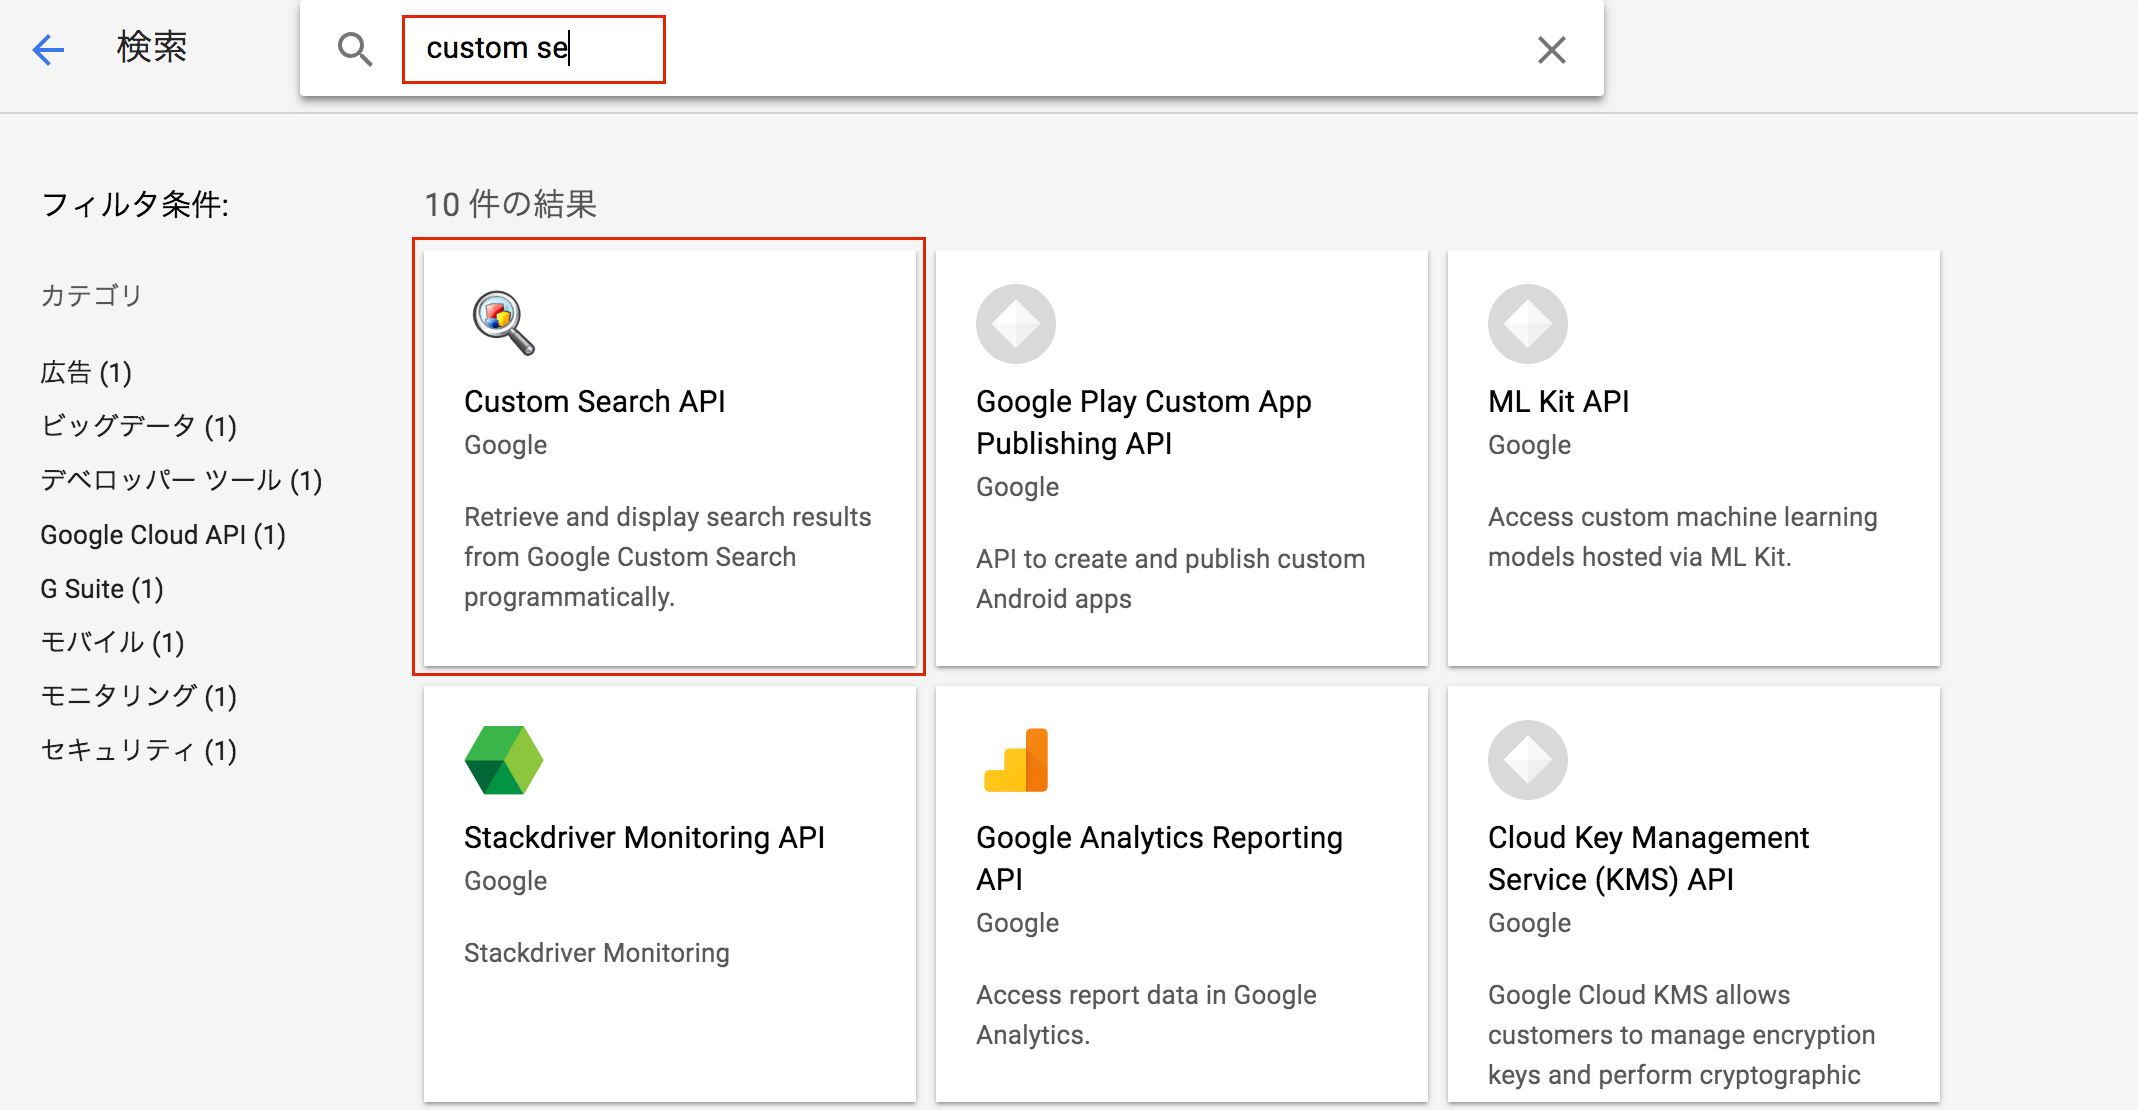Viewport: 2138px width, 1110px height.
Task: Click the blue back arrow next to 検索
Action: pyautogui.click(x=47, y=49)
